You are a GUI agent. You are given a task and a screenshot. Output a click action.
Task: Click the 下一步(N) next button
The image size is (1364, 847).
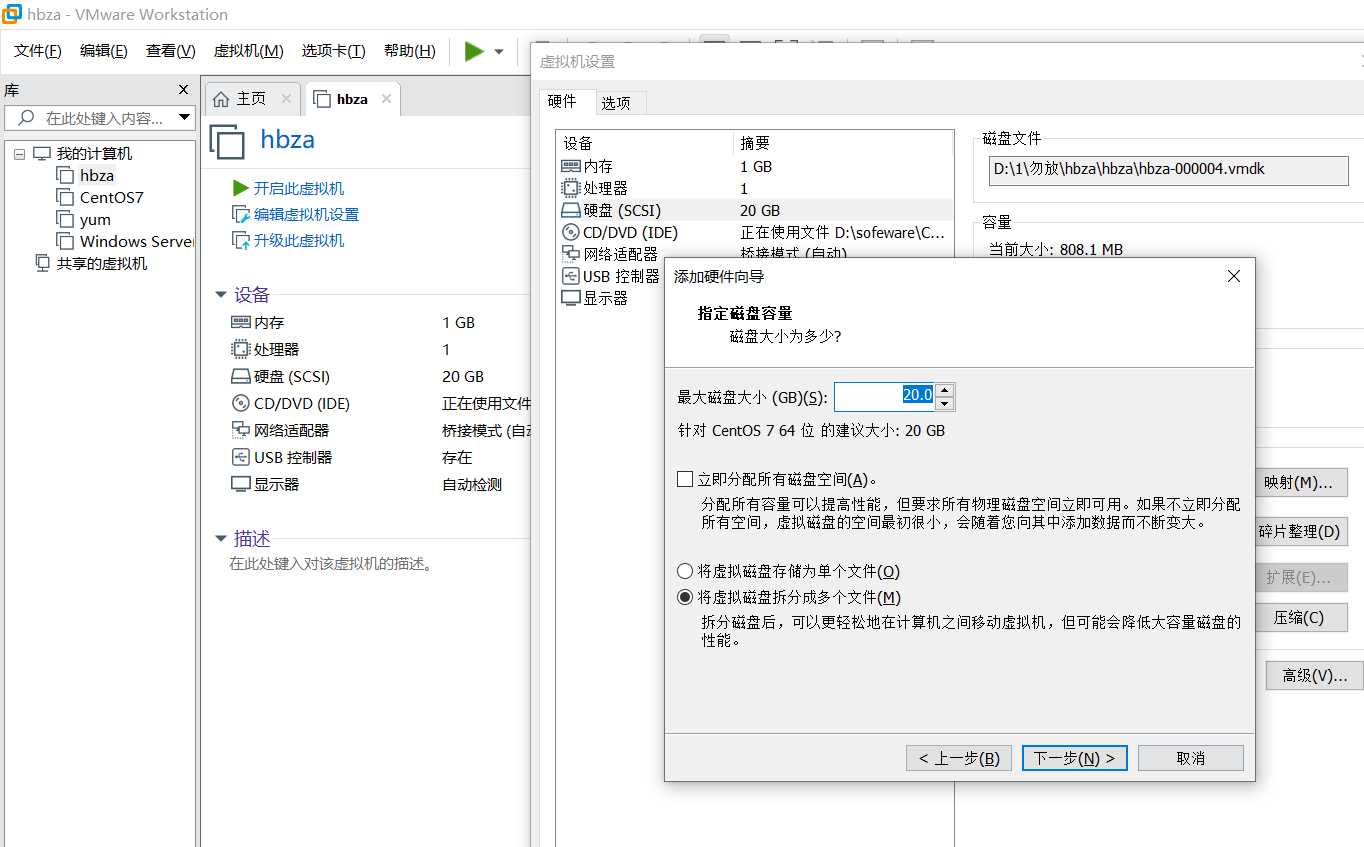tap(1075, 758)
